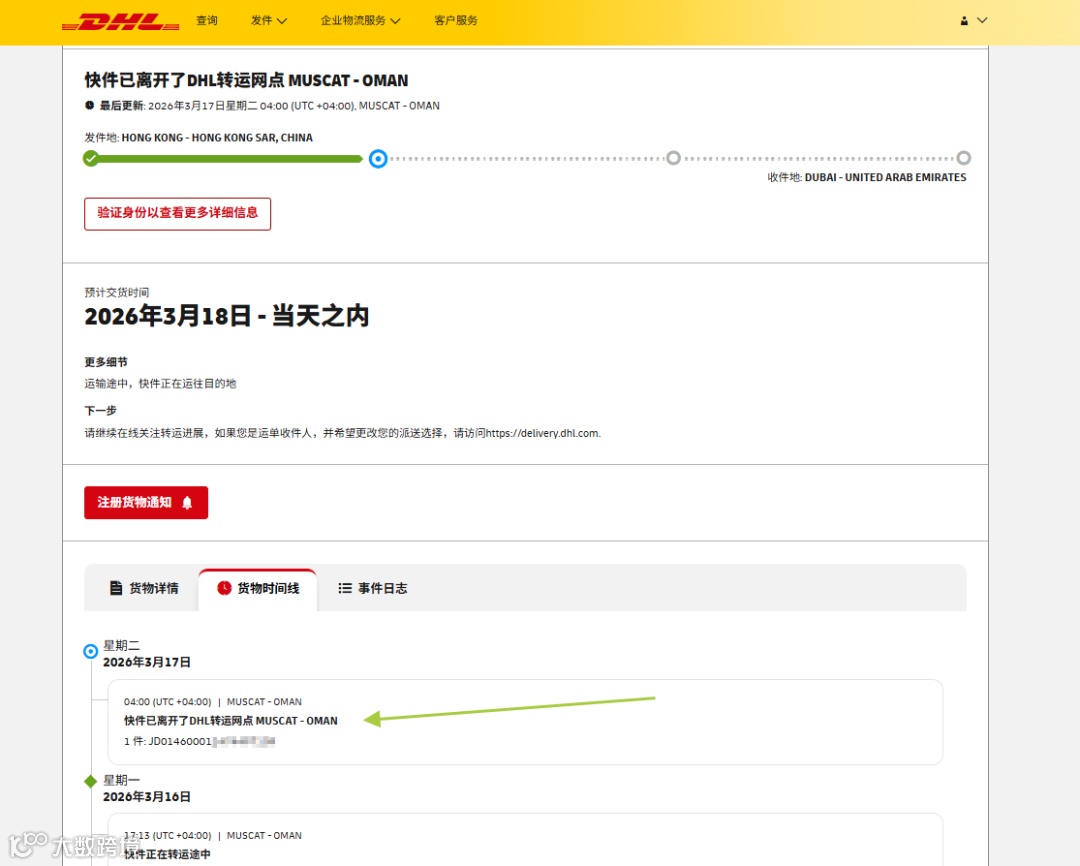
Task: Expand the 发件 dropdown menu
Action: point(269,21)
